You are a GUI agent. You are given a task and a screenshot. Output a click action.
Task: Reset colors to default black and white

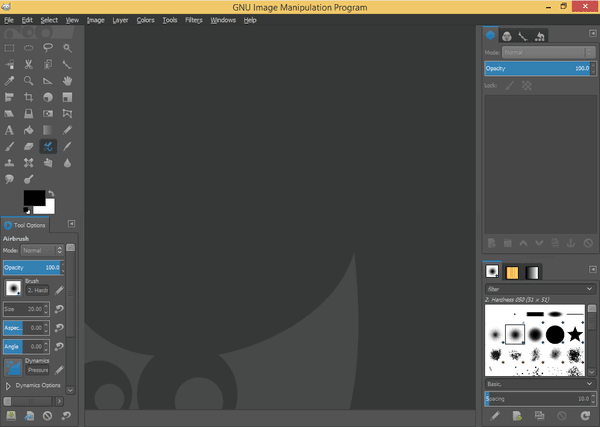tap(26, 210)
